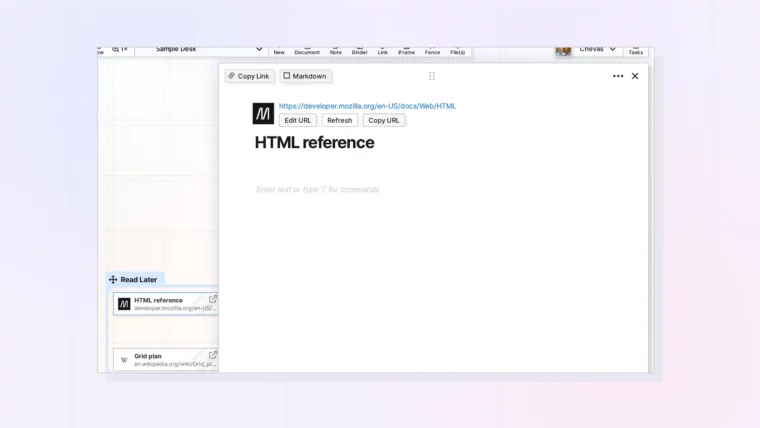Screen dimensions: 760x428
Task: Open Grid plan card external link icon
Action: (212, 355)
